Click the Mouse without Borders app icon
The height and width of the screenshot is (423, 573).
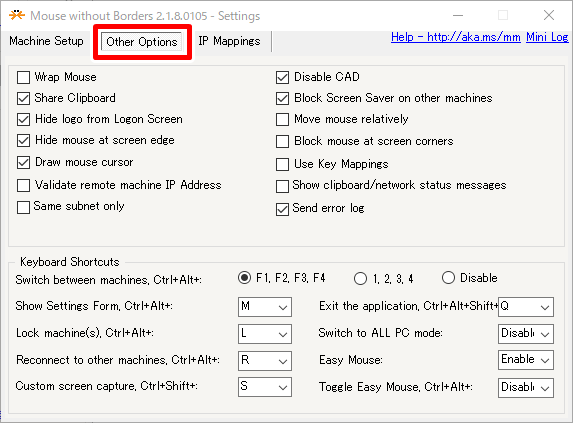tap(17, 15)
